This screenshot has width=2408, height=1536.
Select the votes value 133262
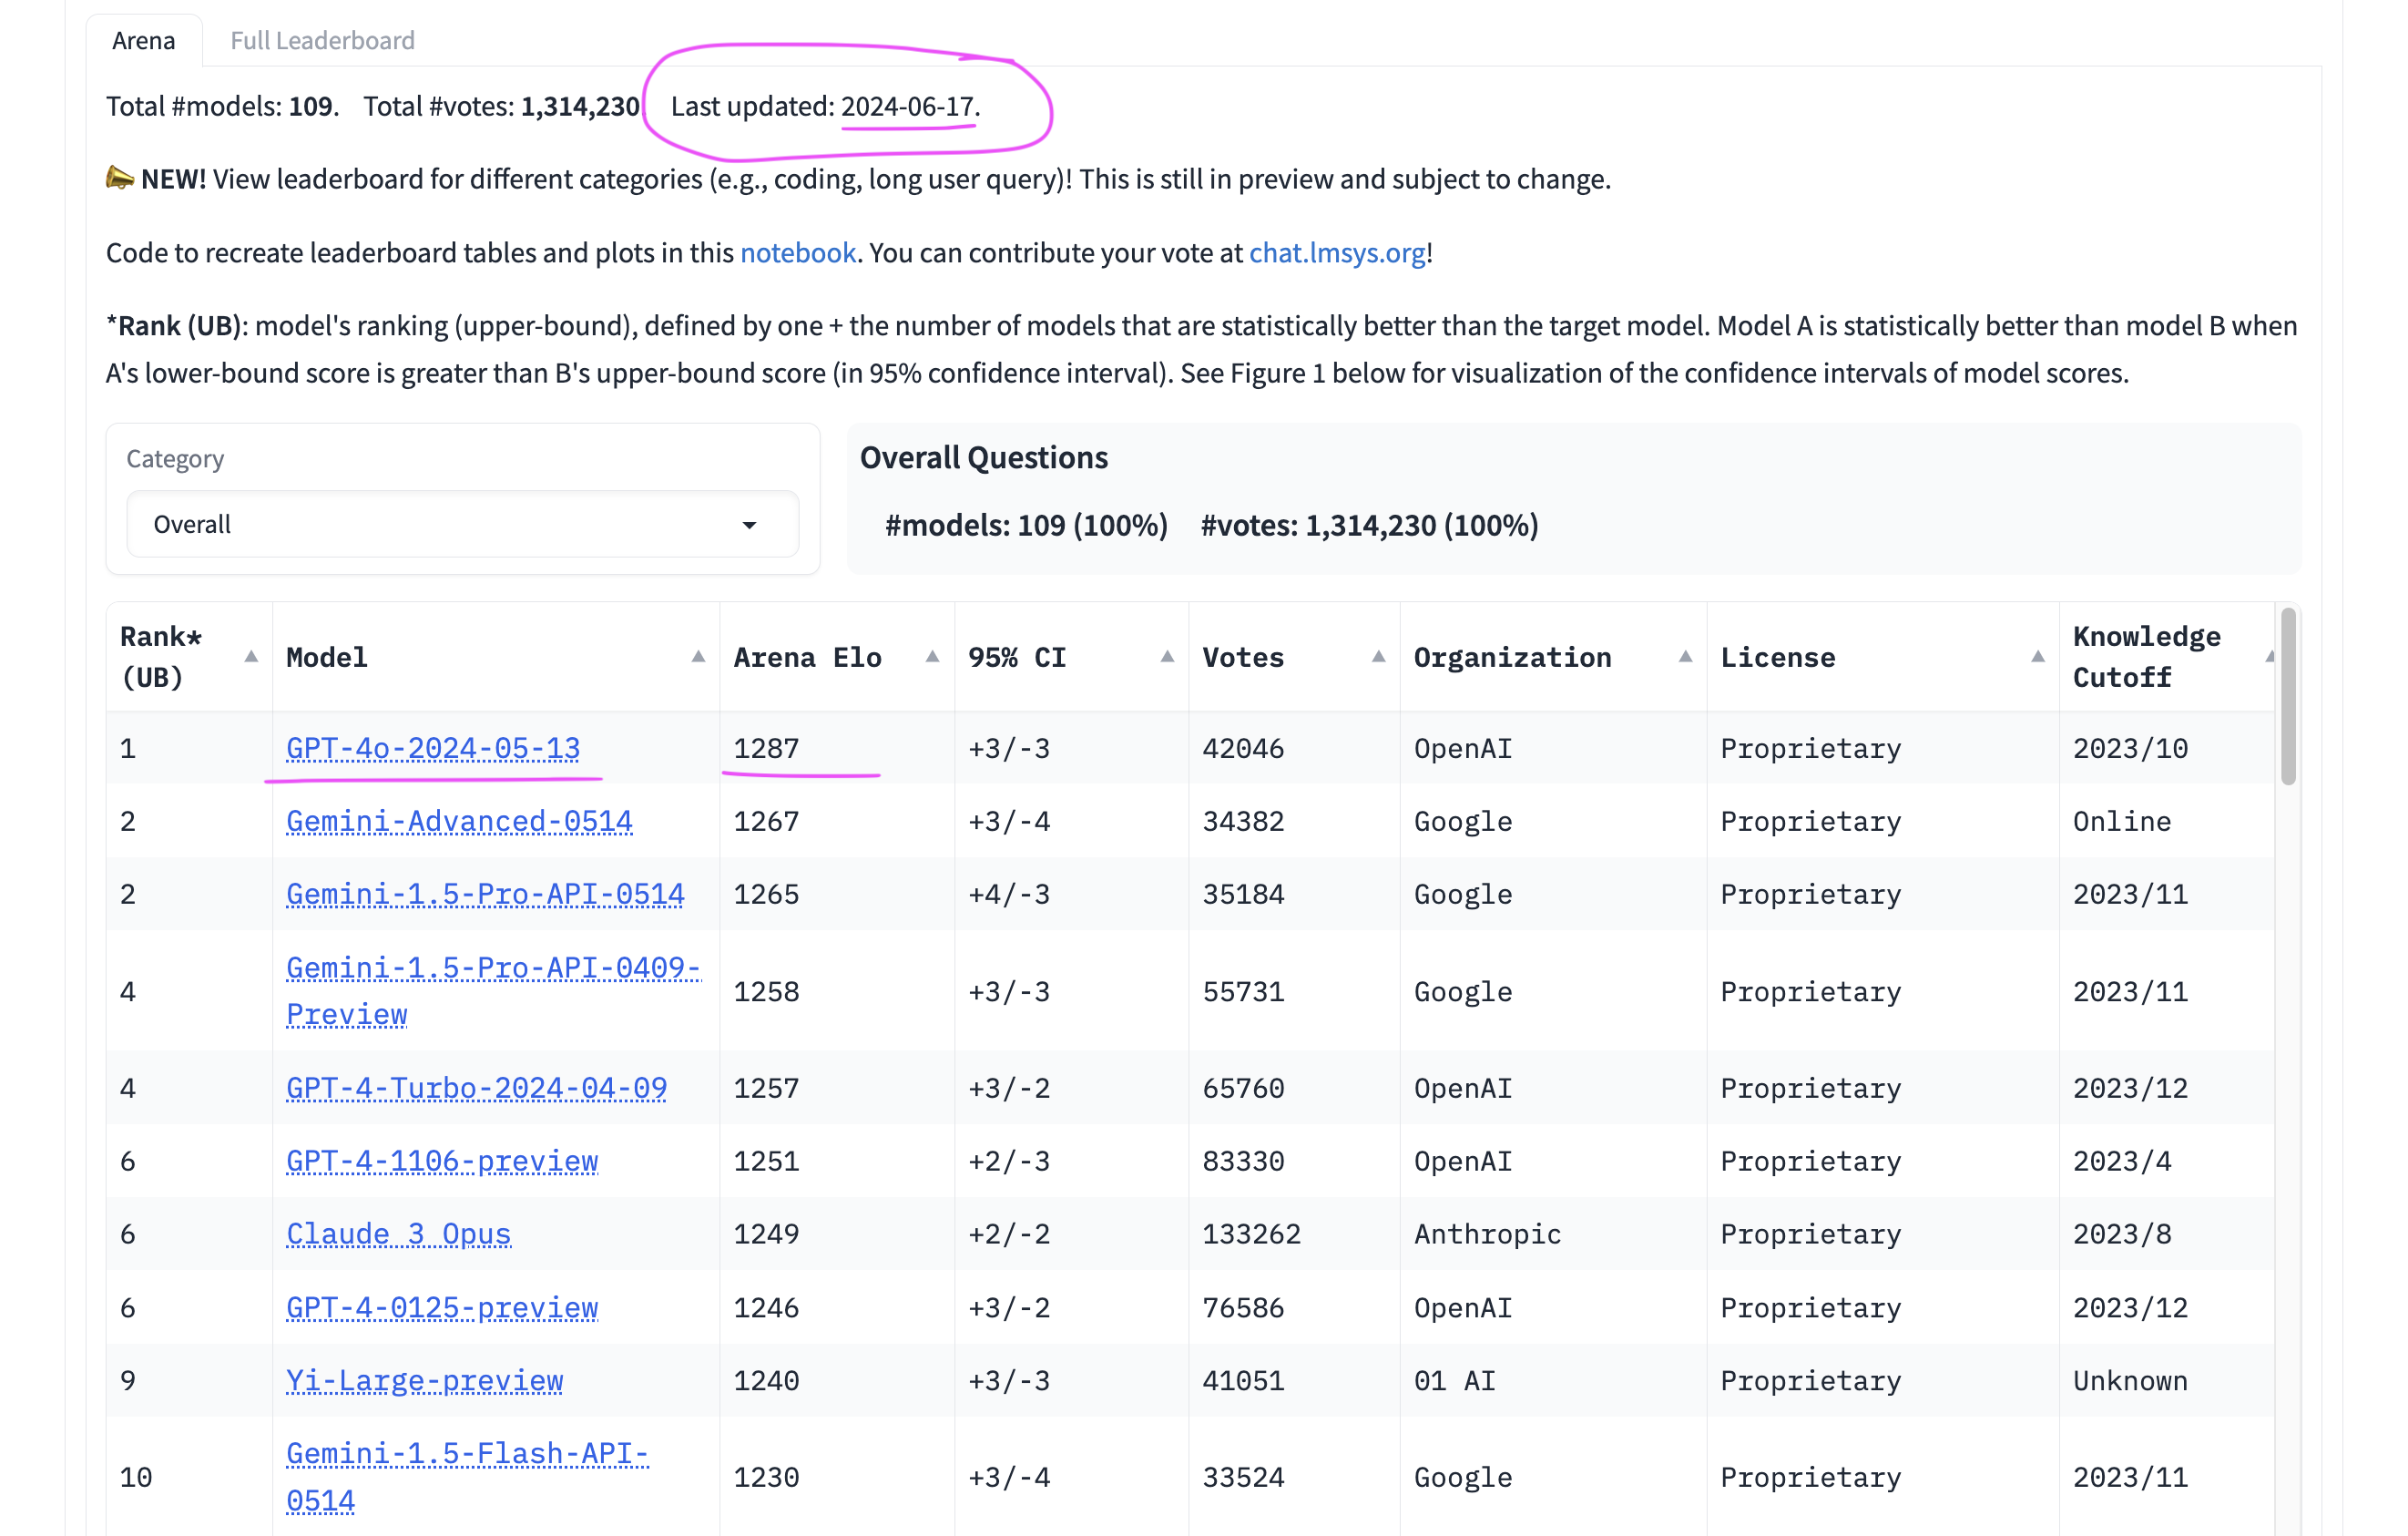click(1251, 1234)
